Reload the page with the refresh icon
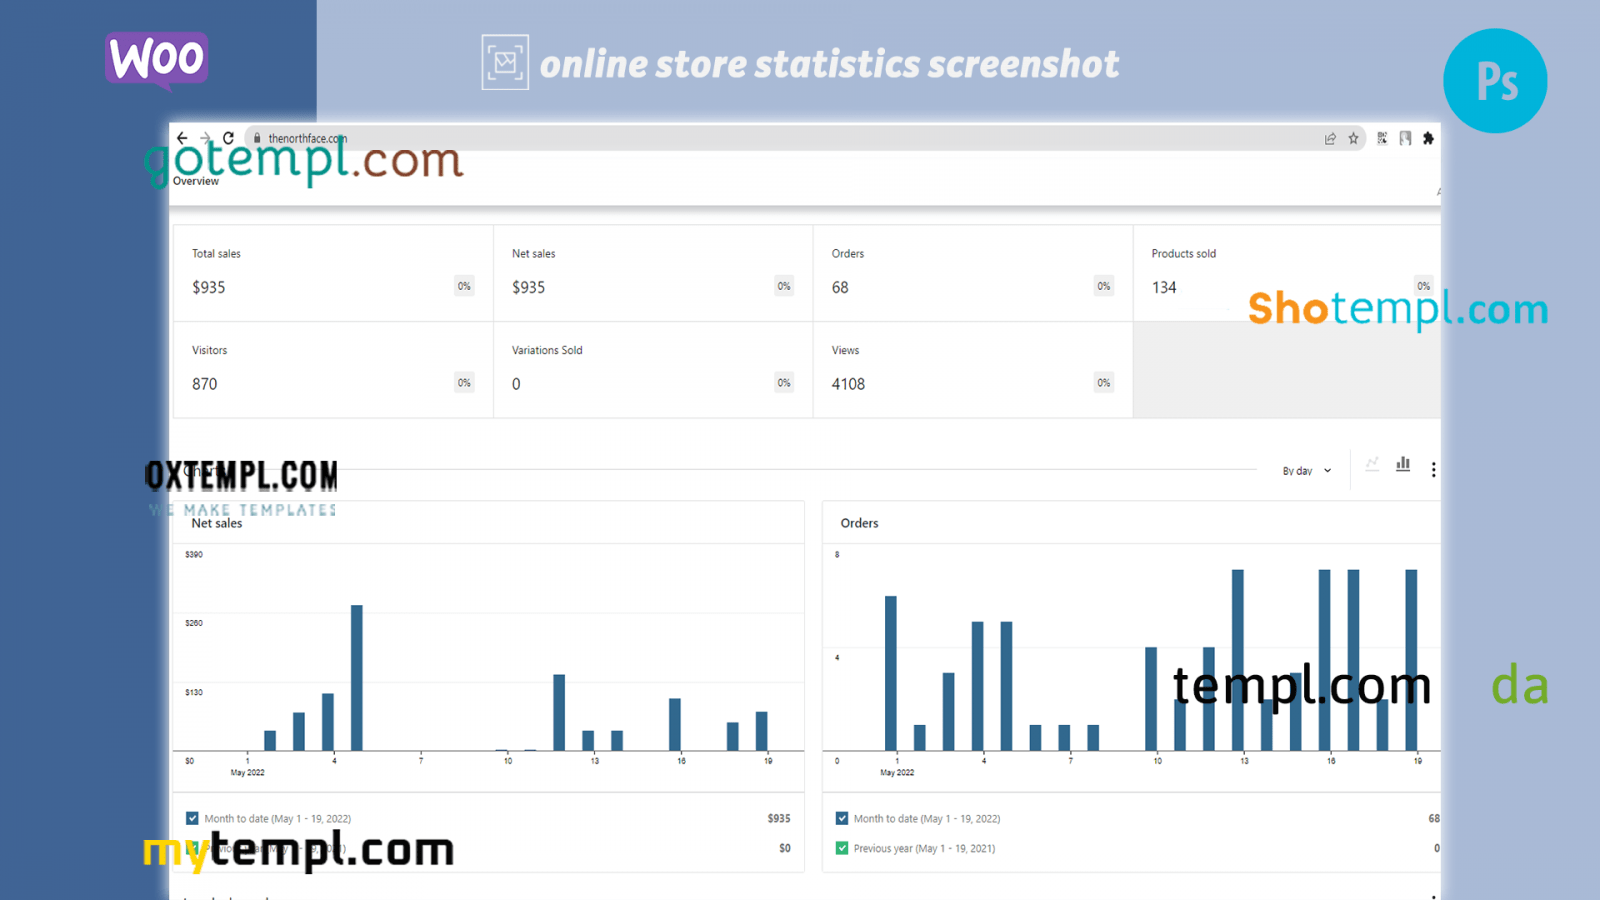The width and height of the screenshot is (1600, 900). click(228, 138)
